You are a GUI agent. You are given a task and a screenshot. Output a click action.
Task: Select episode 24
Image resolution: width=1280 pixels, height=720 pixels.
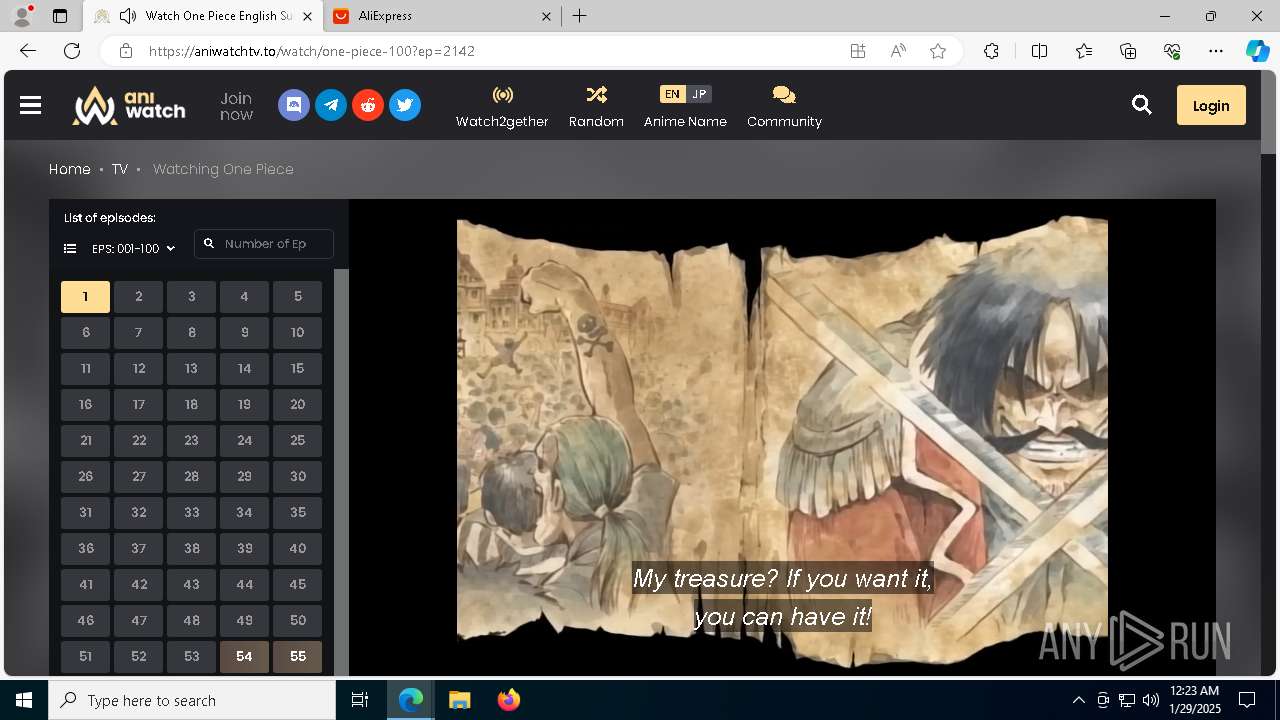244,441
